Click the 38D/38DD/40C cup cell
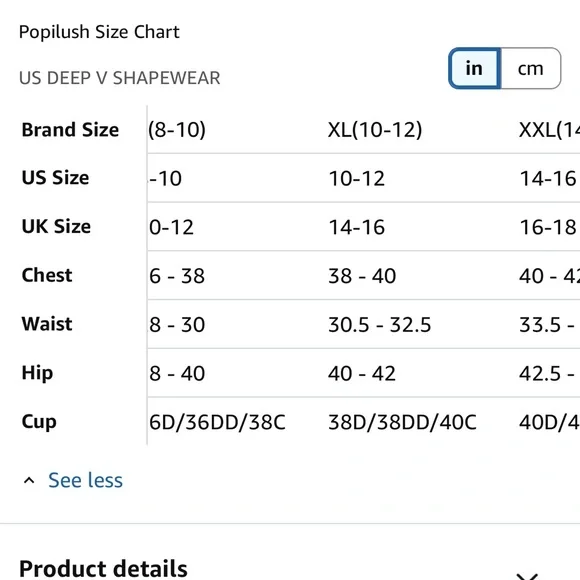Screen dimensions: 580x580 402,422
